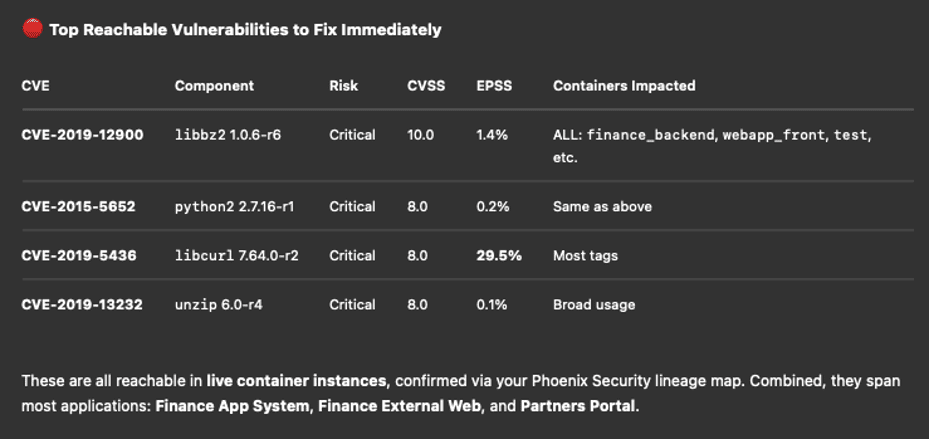Click the red circle icon beside heading

click(32, 29)
